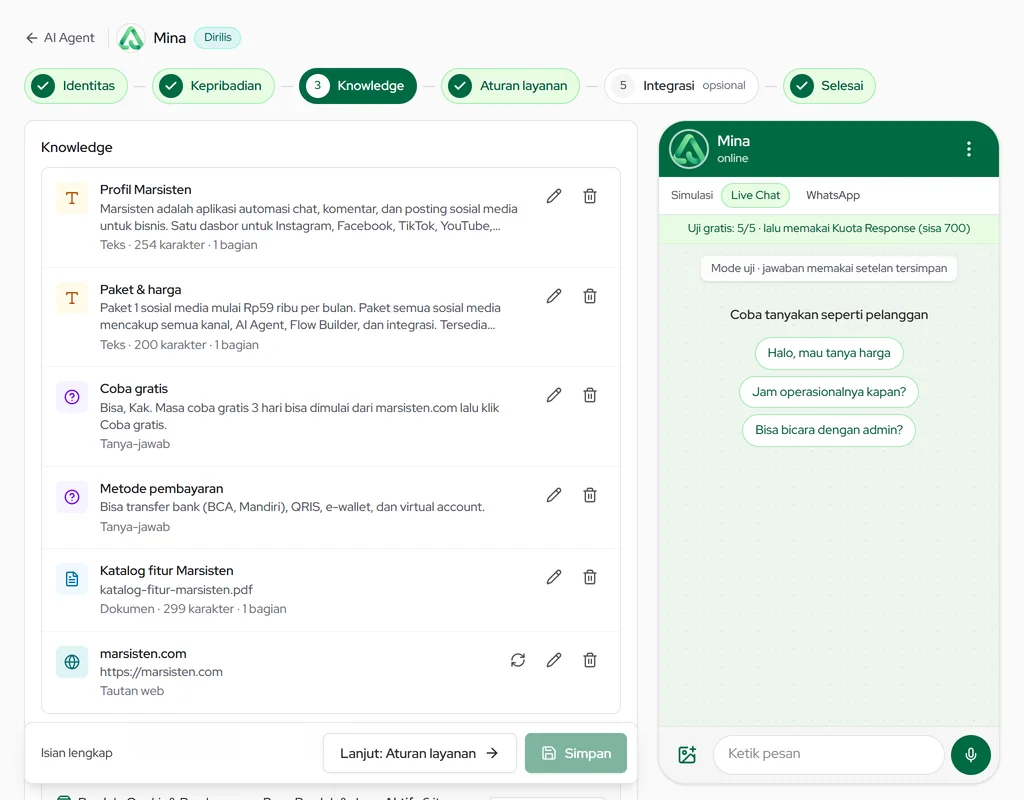Image resolution: width=1024 pixels, height=800 pixels.
Task: Edit the Profil Marsisten knowledge entry
Action: click(x=554, y=196)
